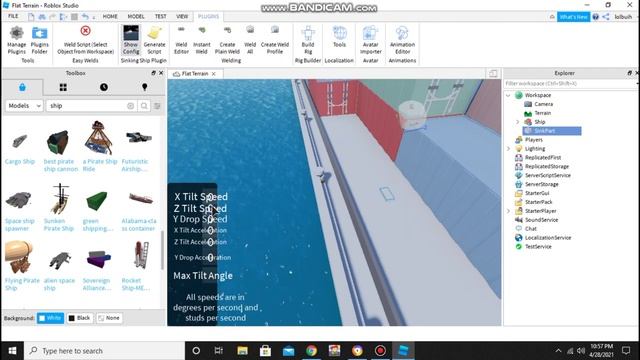This screenshot has height=360, width=640.
Task: Open Google Chrome from taskbar
Action: click(311, 351)
